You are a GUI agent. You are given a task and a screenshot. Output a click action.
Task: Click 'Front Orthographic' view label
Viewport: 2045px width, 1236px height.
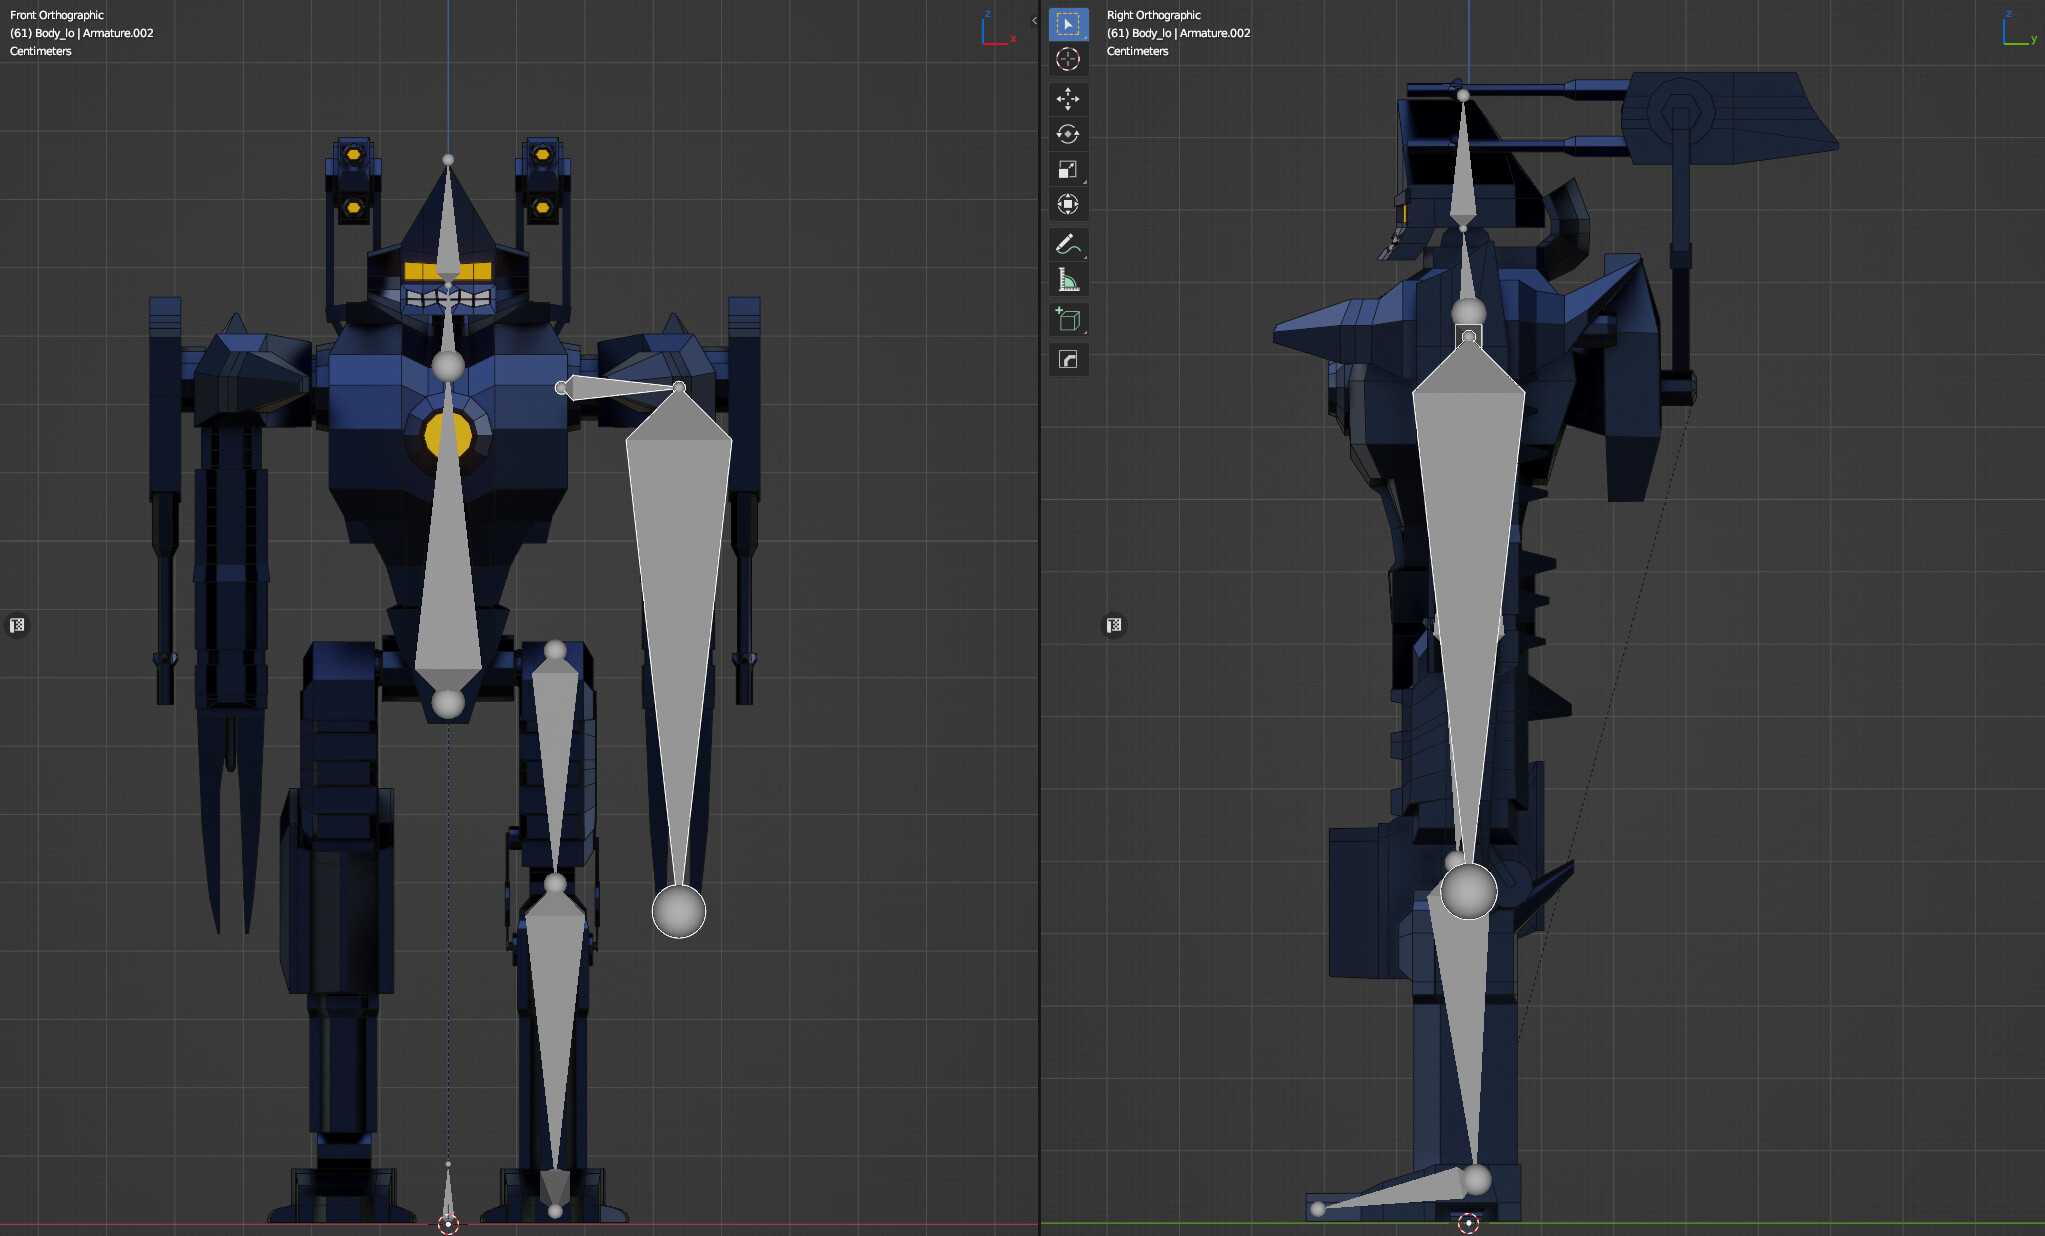click(x=57, y=15)
